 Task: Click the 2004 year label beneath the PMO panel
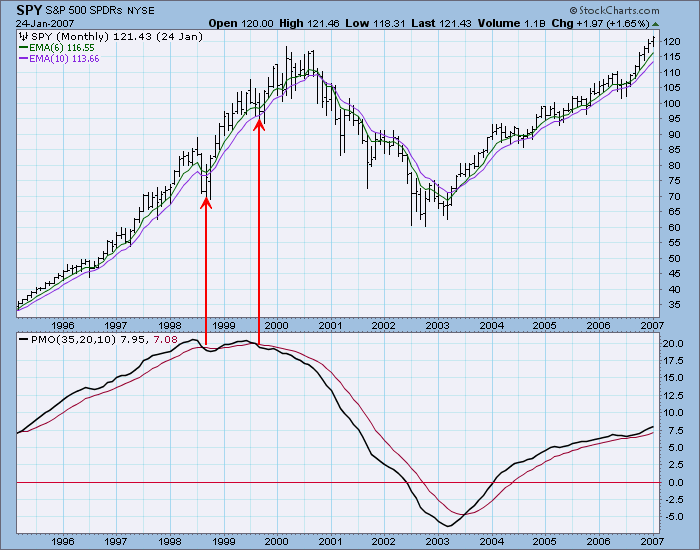tap(492, 542)
